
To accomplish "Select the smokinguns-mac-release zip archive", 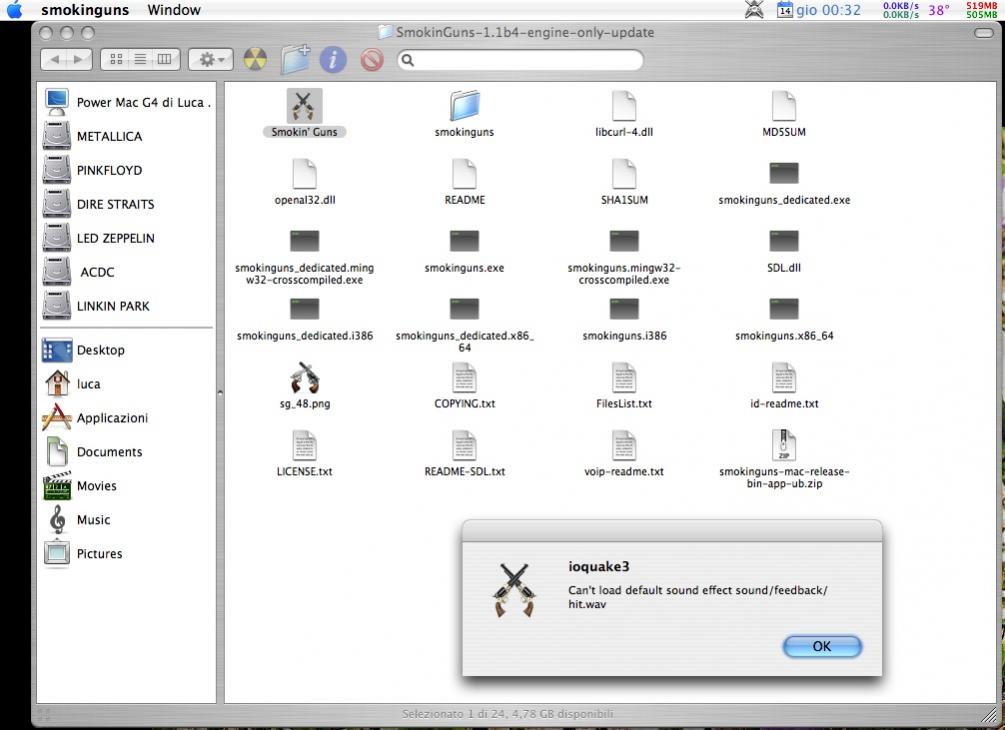I will (784, 446).
